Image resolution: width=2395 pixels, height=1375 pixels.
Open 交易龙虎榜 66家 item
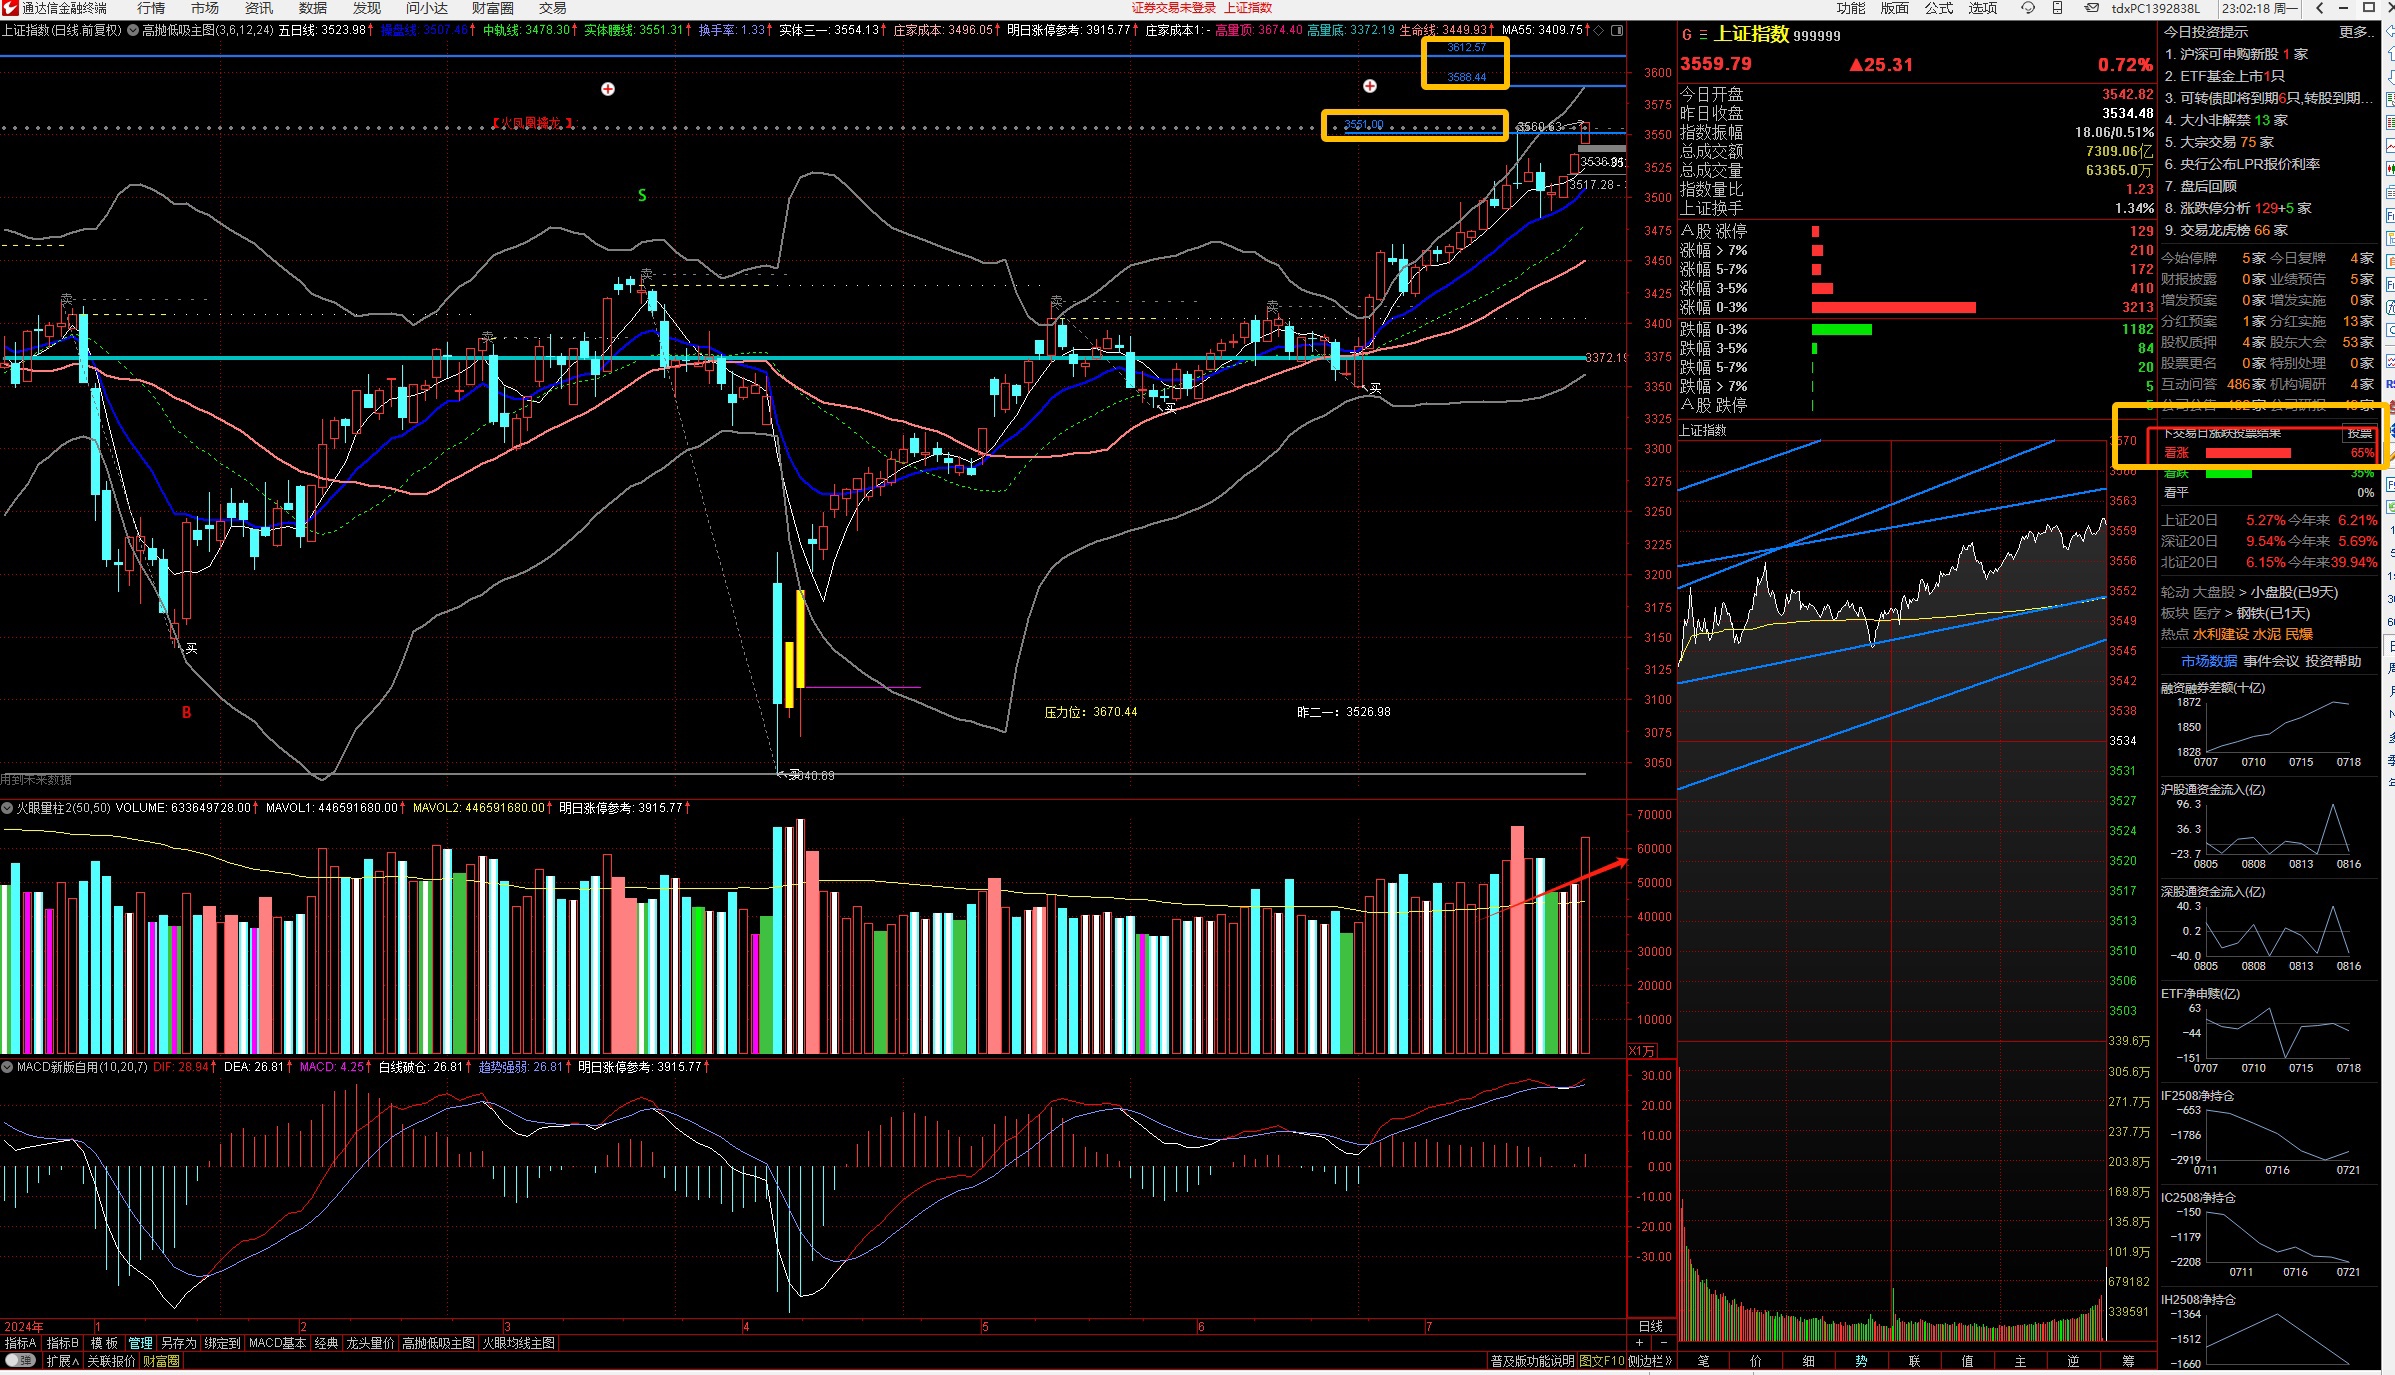click(x=2226, y=230)
